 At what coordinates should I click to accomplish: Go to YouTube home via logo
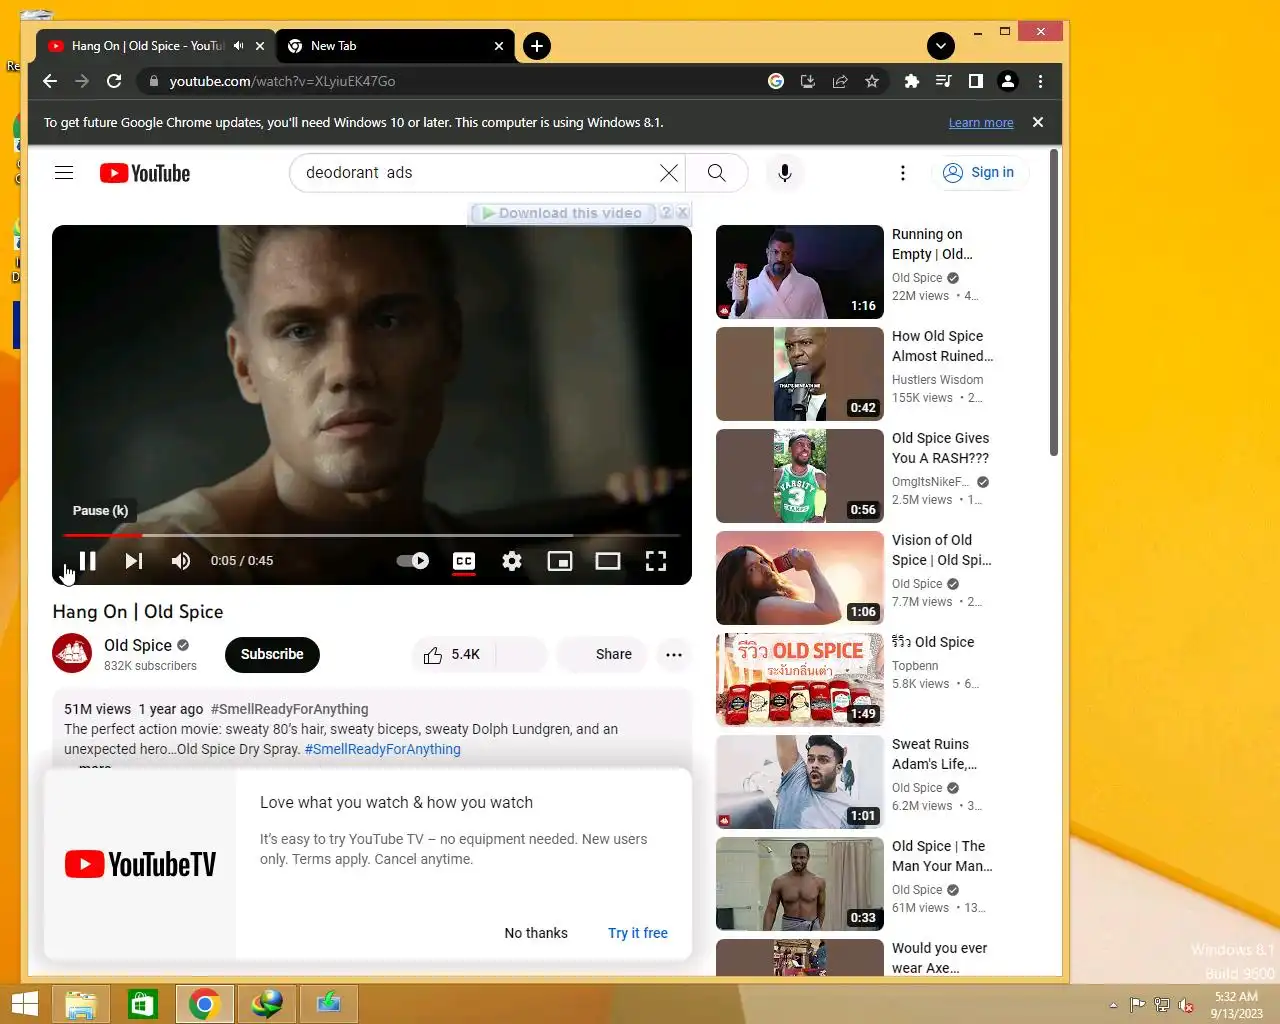point(145,173)
